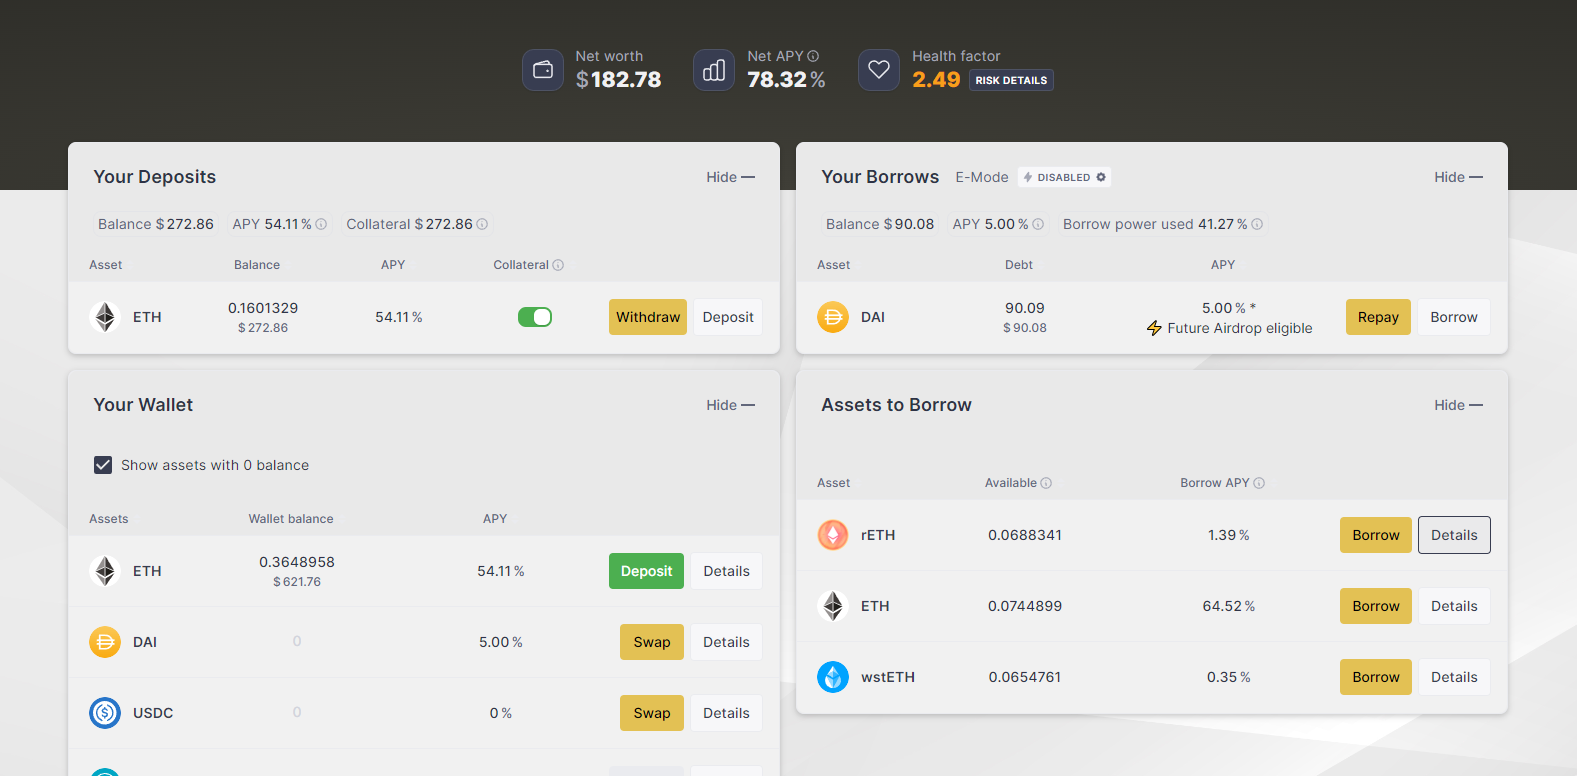Open Details for ETH in Assets to Borrow
Image resolution: width=1577 pixels, height=776 pixels.
[1454, 606]
